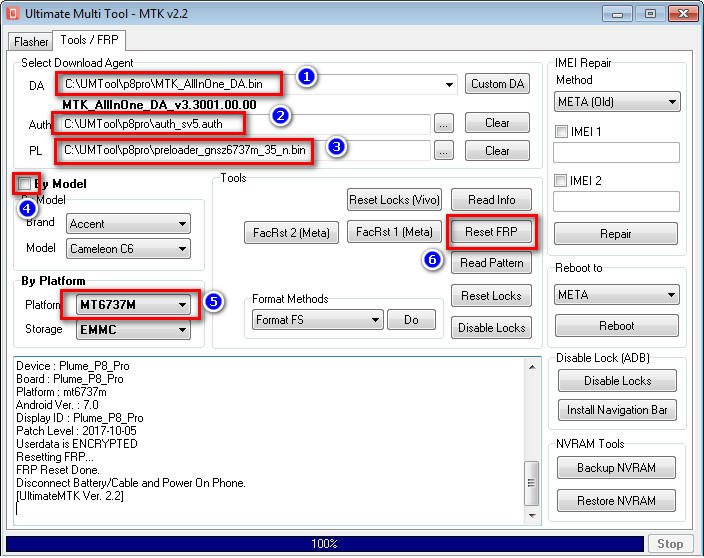This screenshot has width=704, height=558.
Task: Open the IMEI Repair Method dropdown
Action: coord(617,102)
